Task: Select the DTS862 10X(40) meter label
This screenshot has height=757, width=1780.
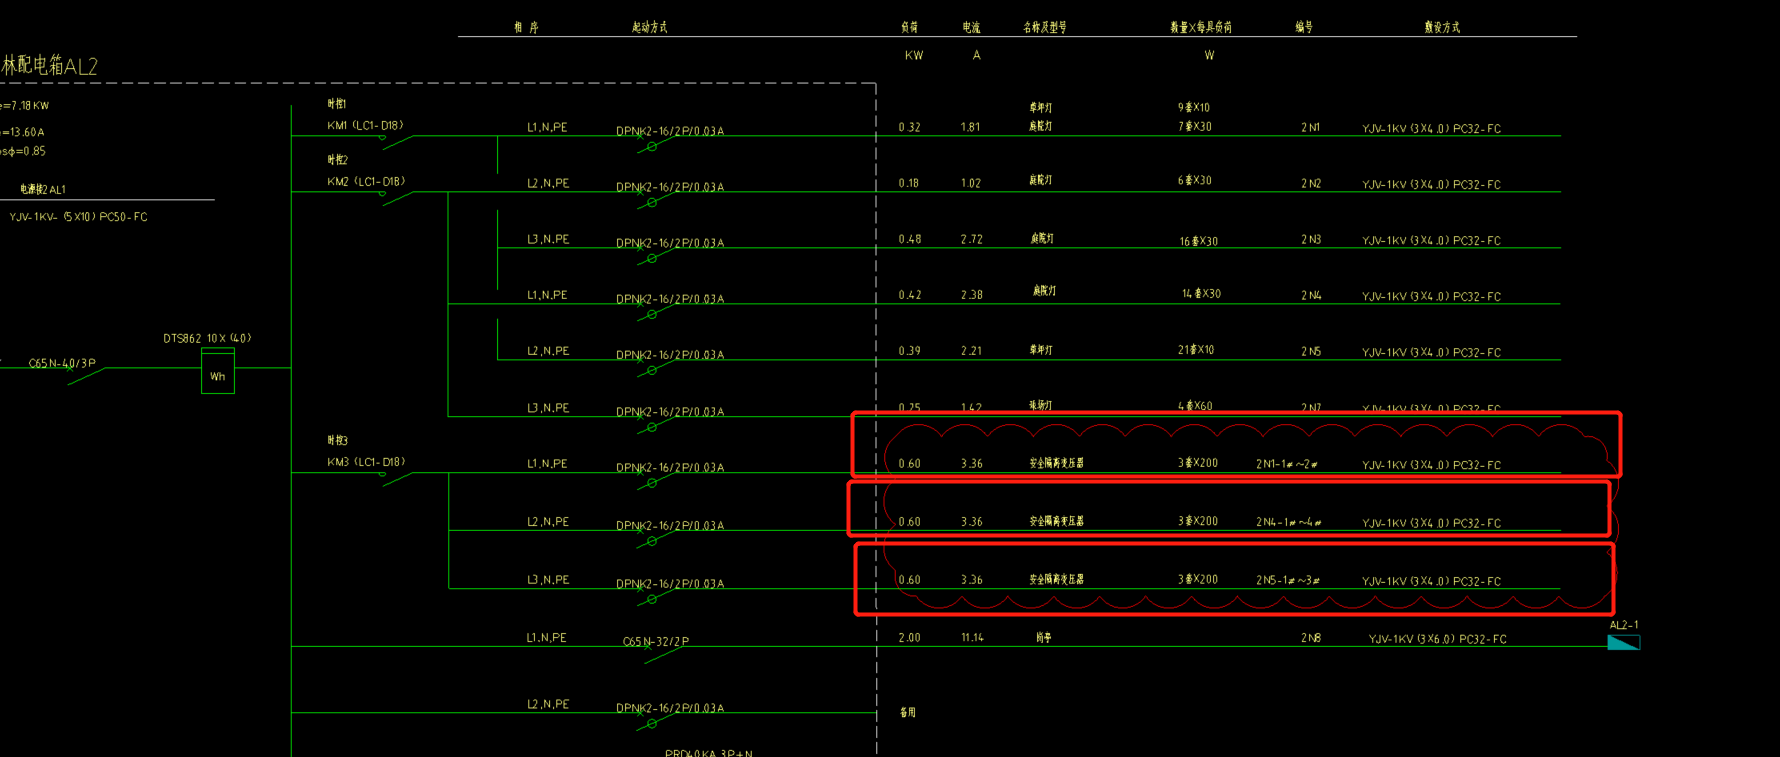Action: (207, 338)
